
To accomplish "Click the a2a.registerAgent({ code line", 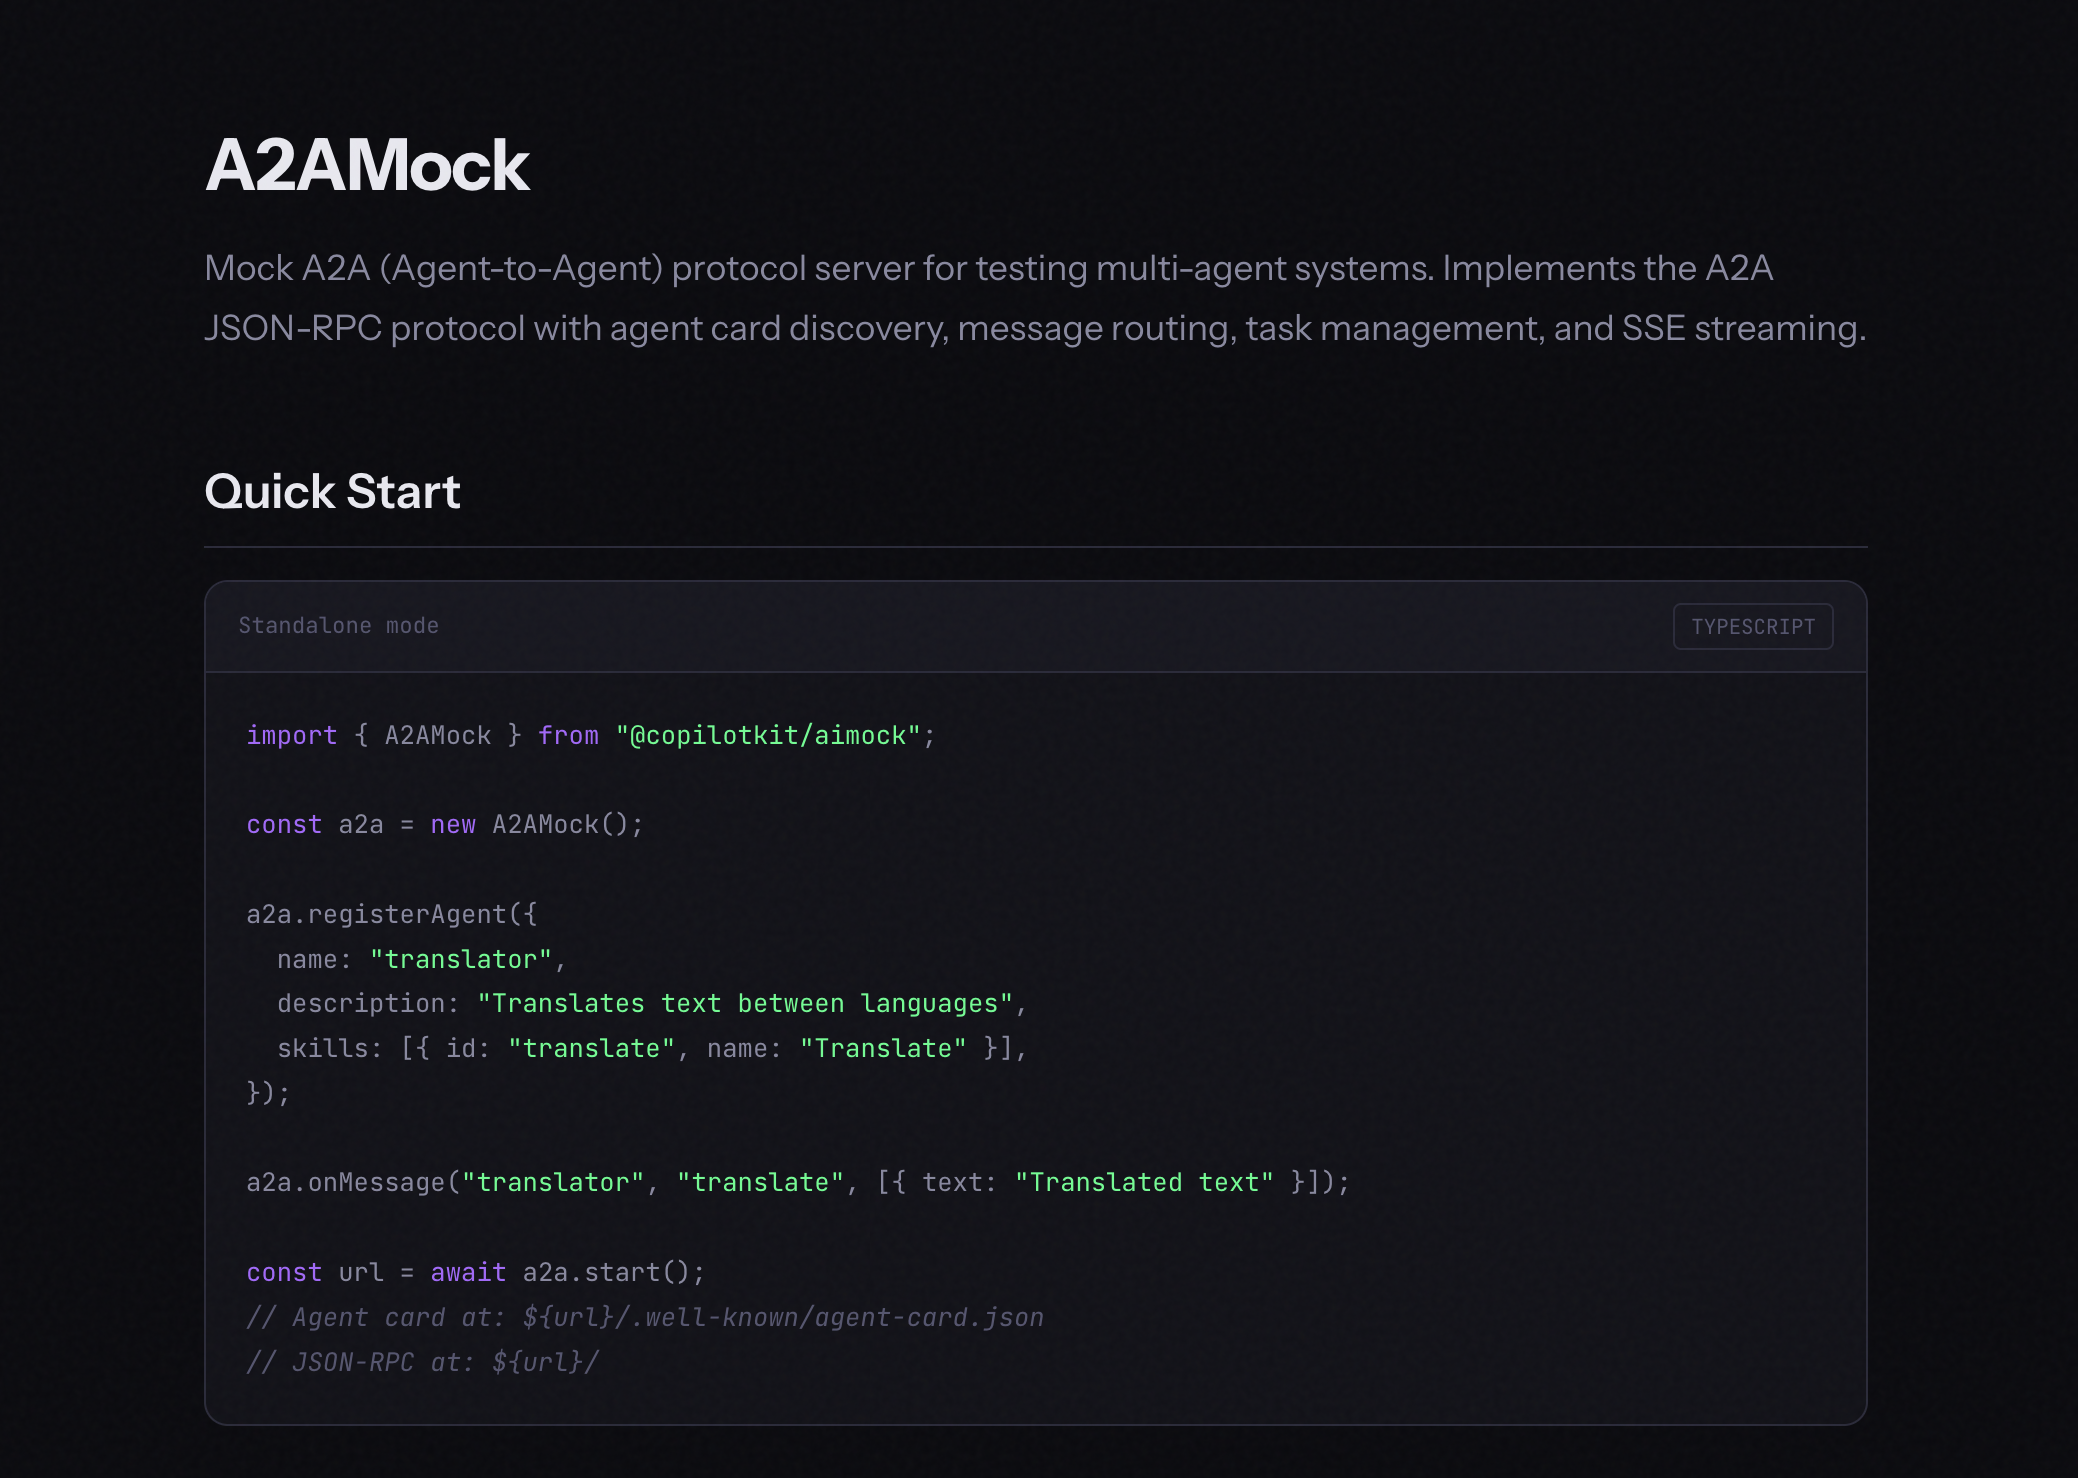I will (x=391, y=915).
